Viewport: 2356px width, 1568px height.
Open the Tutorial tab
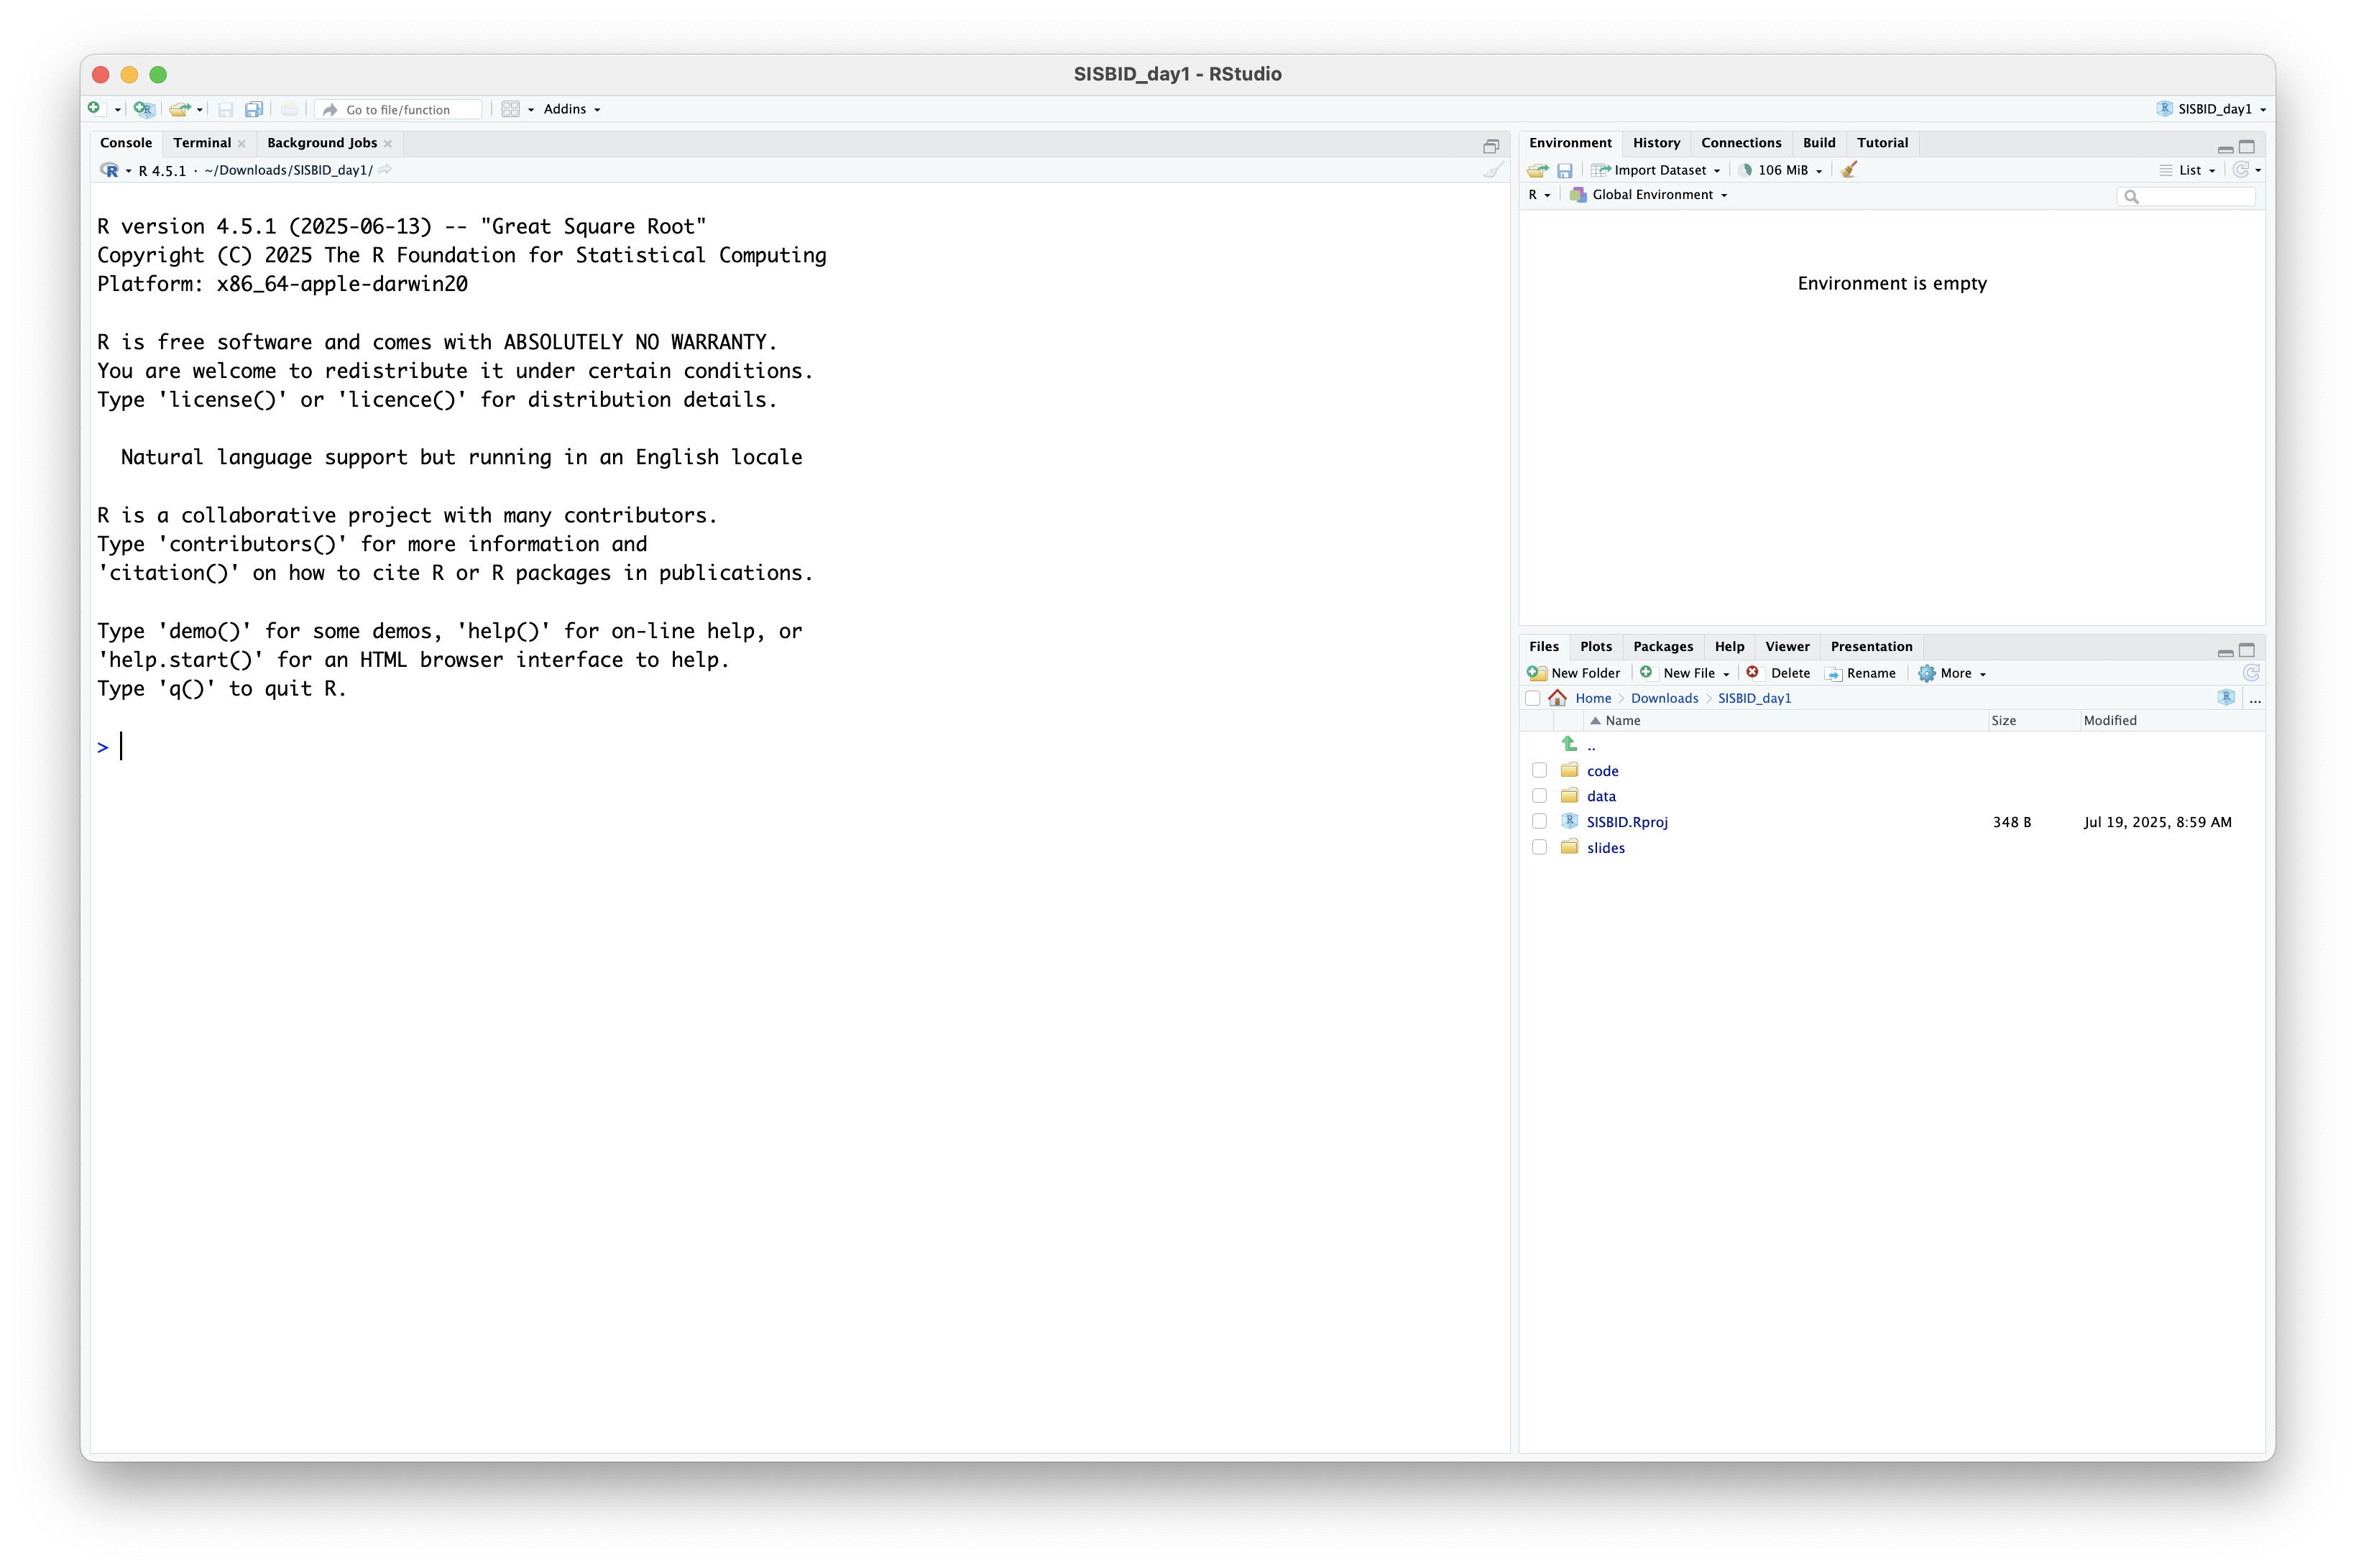[1882, 143]
